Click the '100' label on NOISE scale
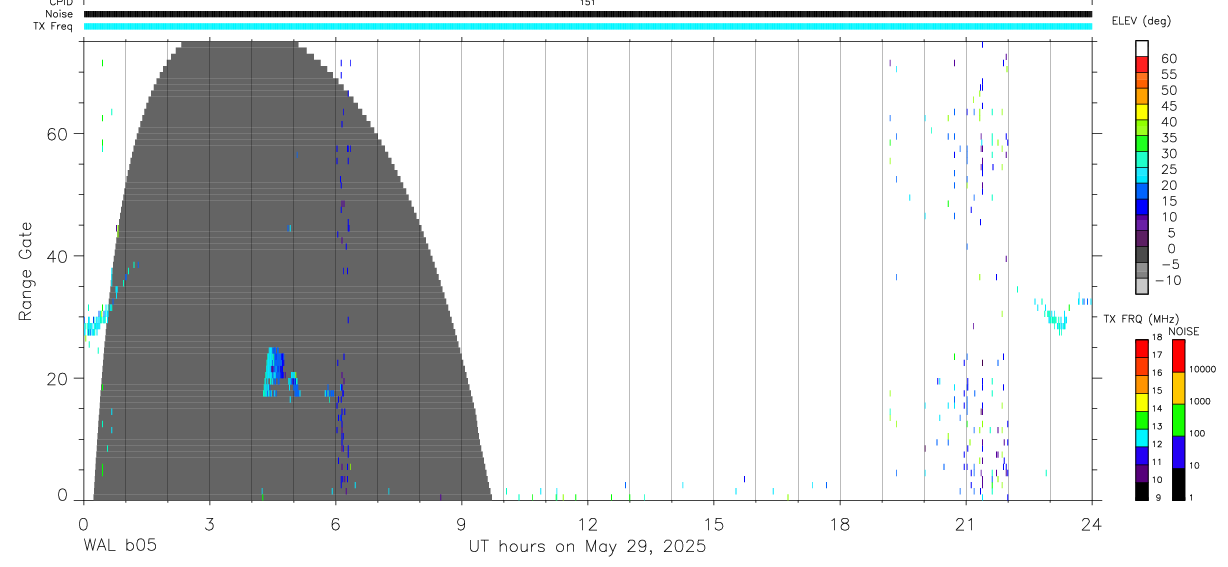 pos(1197,433)
